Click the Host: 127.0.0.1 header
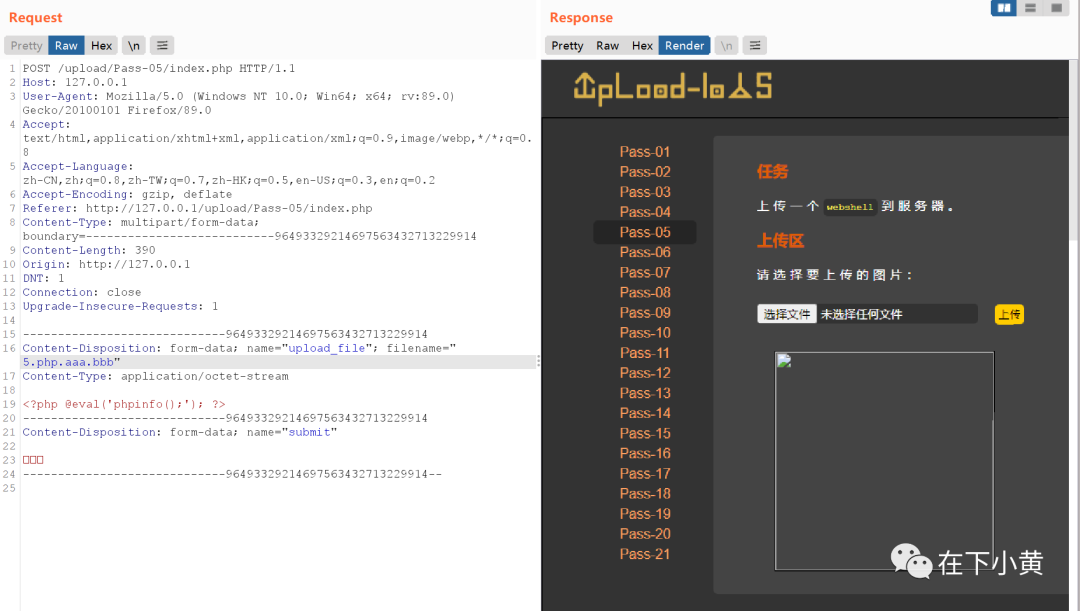This screenshot has width=1080, height=611. [x=74, y=82]
